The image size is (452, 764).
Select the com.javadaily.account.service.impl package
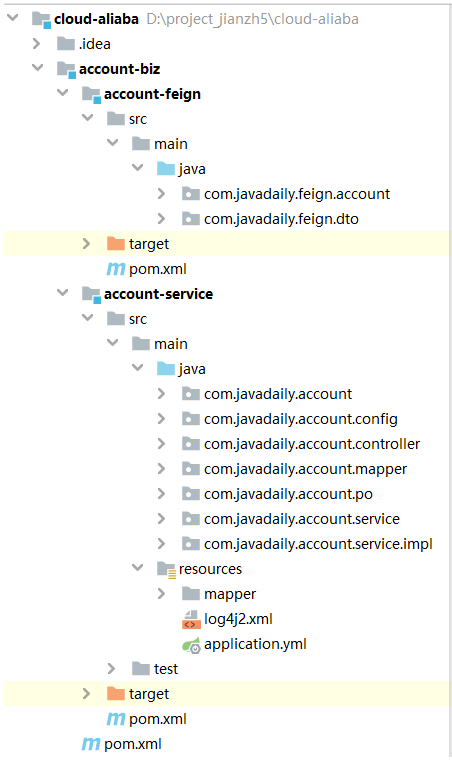coord(318,544)
